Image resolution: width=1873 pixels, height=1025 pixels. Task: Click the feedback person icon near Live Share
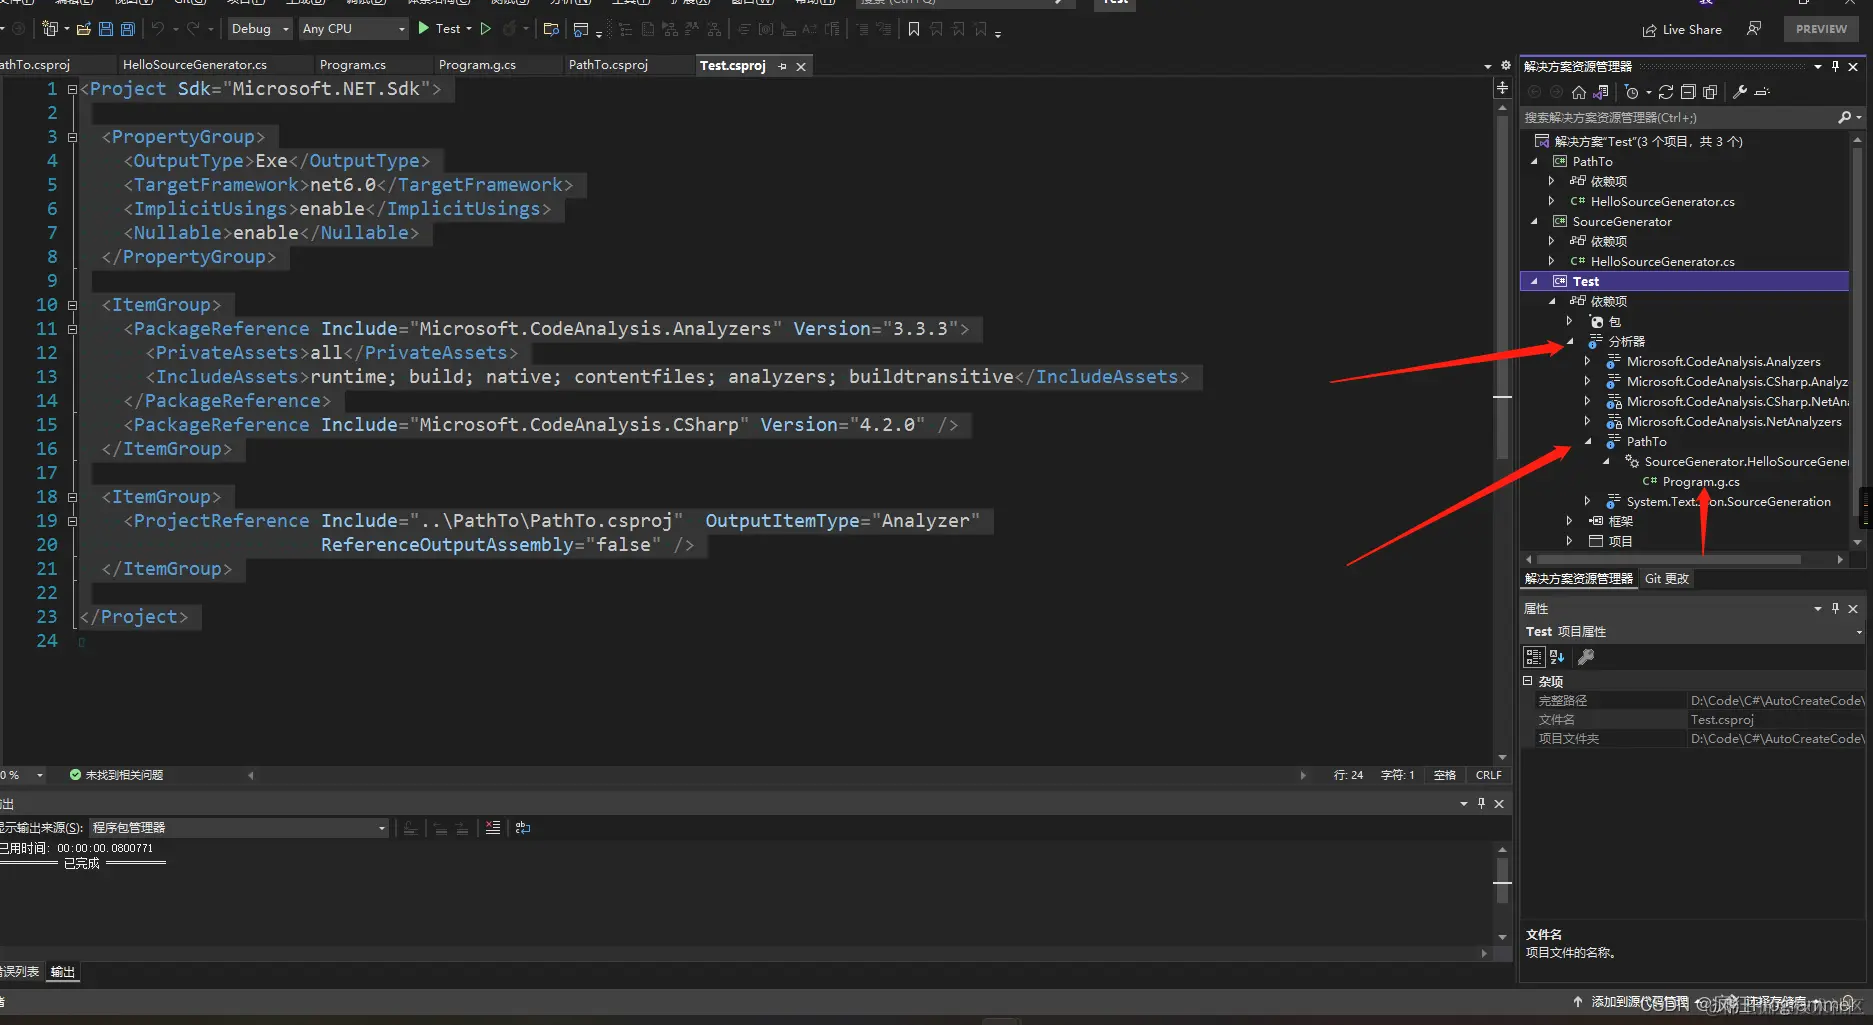[1754, 29]
